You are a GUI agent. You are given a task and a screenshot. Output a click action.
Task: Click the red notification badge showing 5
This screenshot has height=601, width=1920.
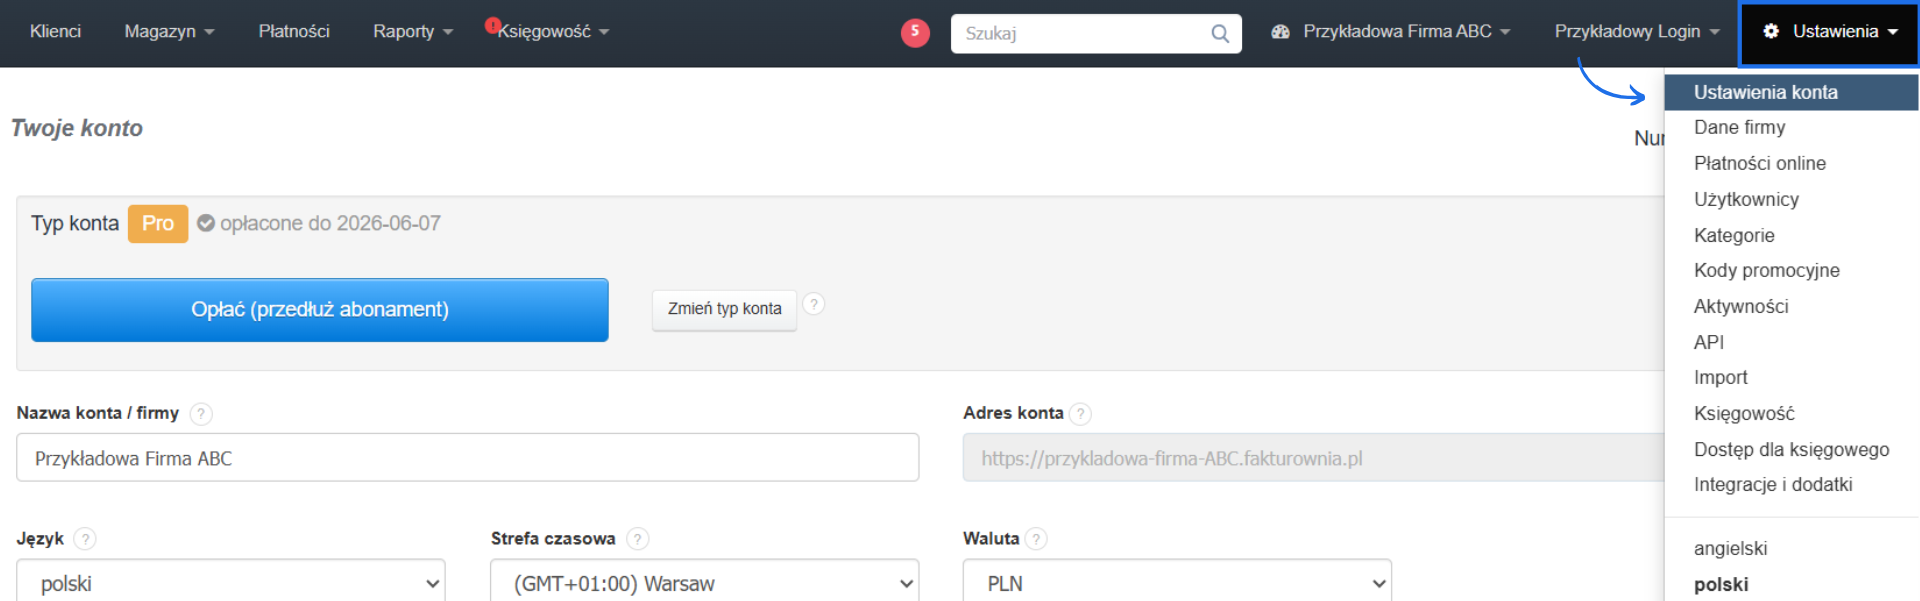pyautogui.click(x=914, y=32)
